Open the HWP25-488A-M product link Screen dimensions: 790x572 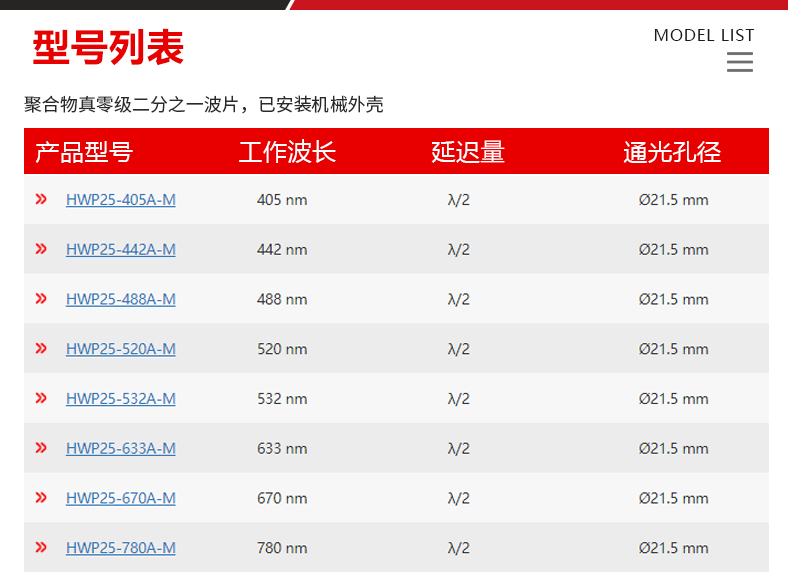(121, 299)
